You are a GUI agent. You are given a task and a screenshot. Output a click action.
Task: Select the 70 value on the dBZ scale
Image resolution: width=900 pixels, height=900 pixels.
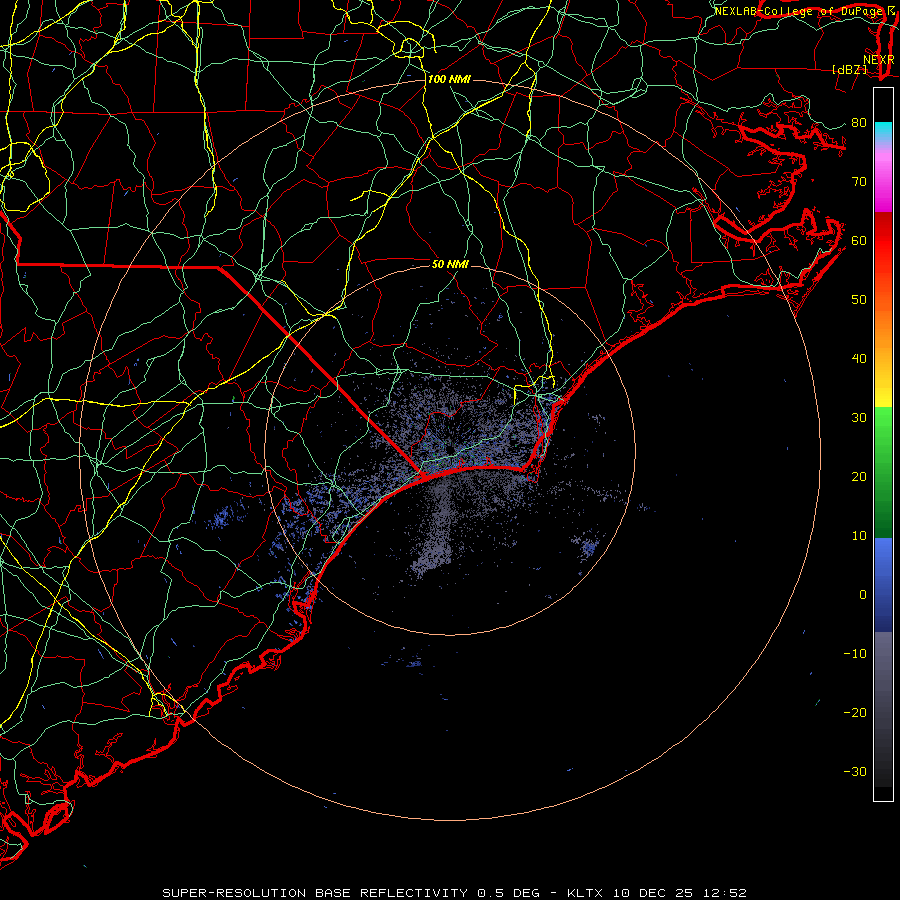click(859, 182)
